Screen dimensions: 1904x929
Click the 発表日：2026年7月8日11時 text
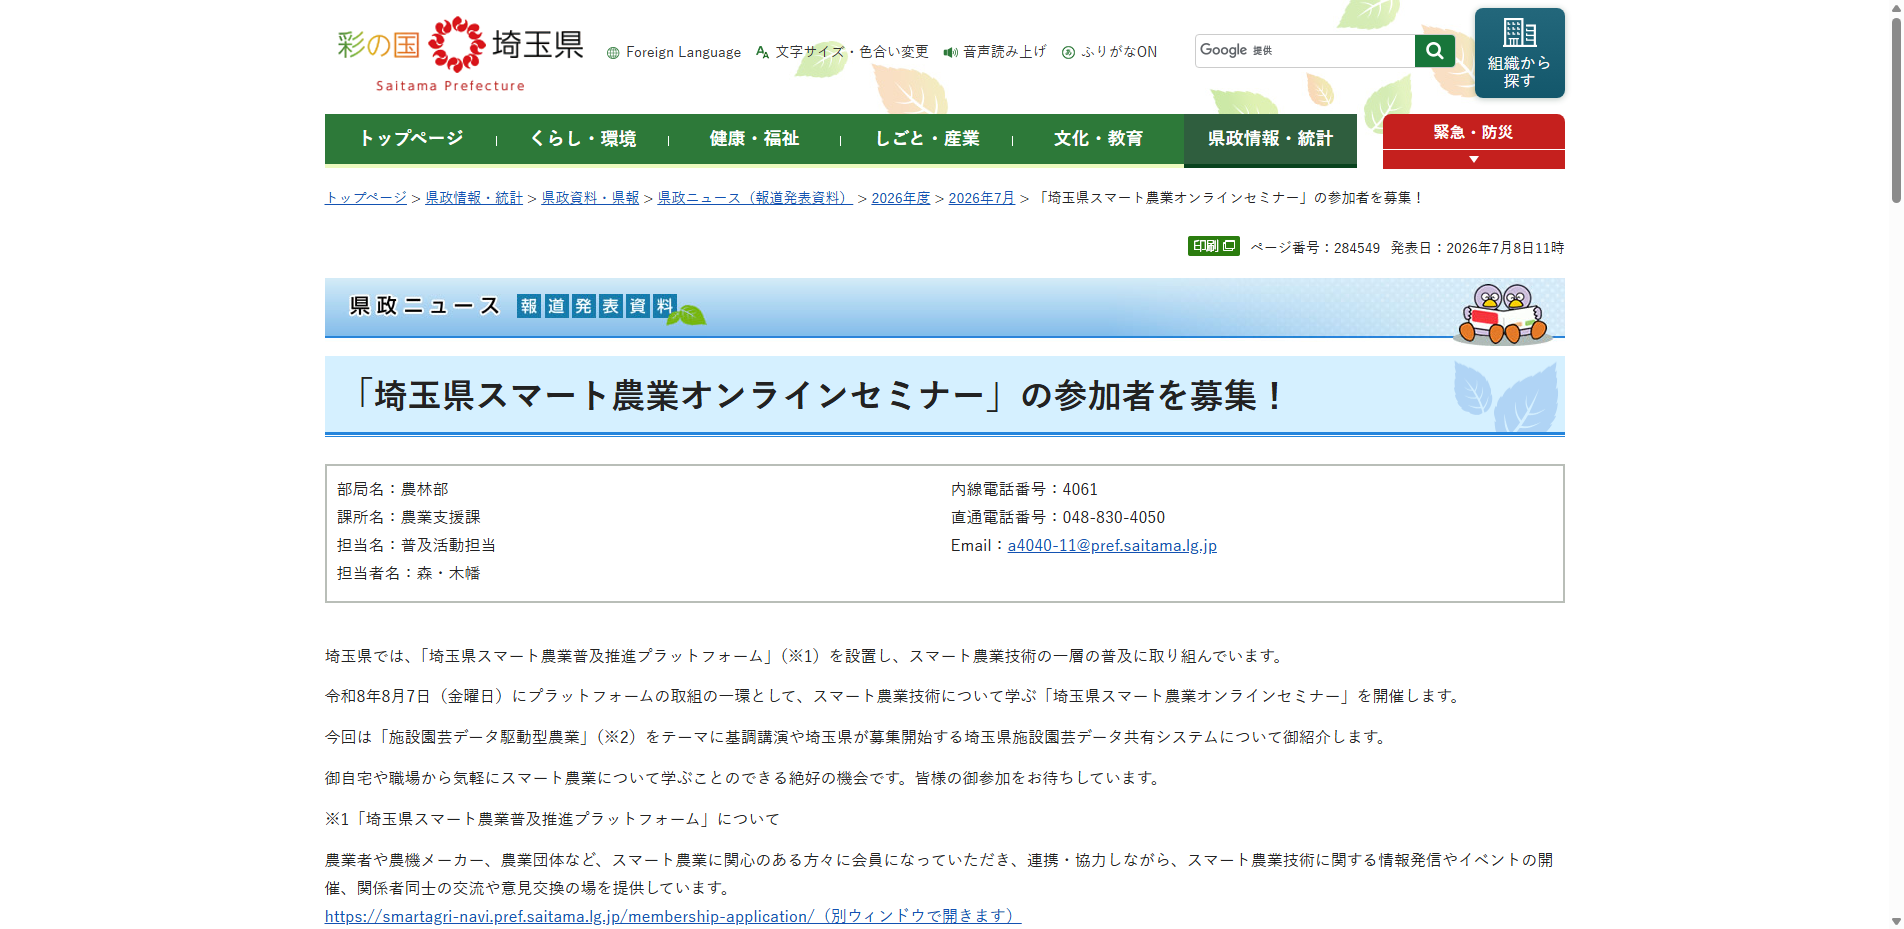(x=1477, y=248)
